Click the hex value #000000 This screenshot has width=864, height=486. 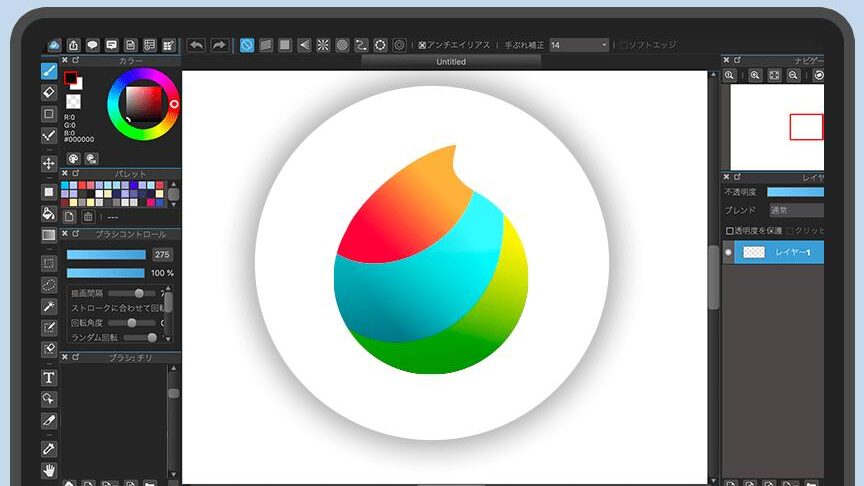click(x=79, y=139)
